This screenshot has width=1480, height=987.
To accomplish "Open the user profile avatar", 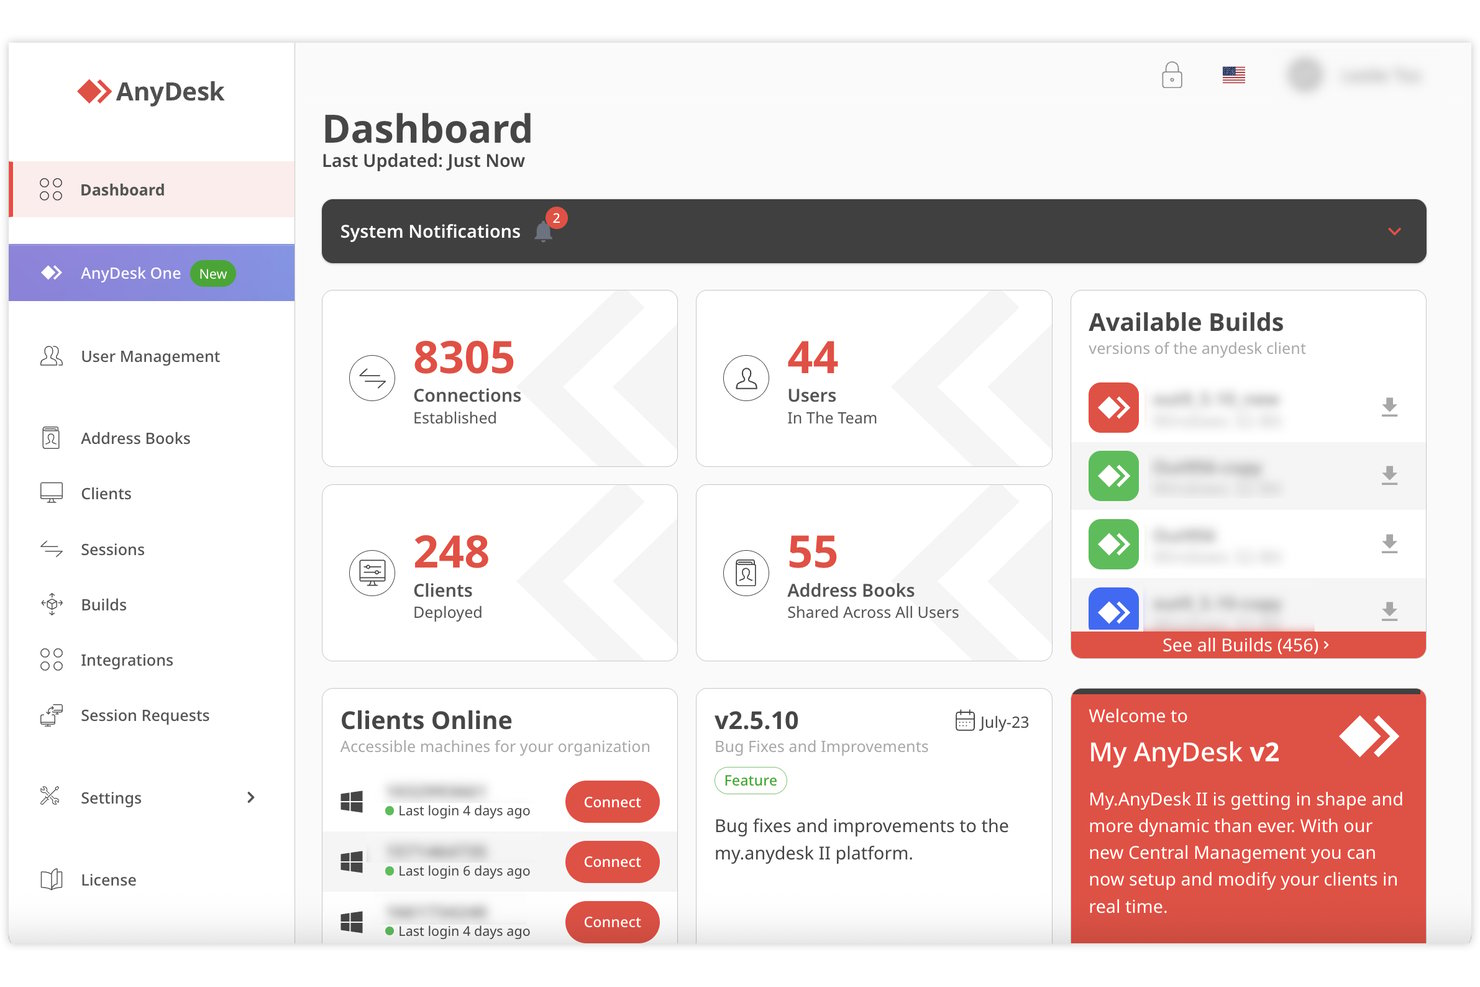I will [1305, 75].
